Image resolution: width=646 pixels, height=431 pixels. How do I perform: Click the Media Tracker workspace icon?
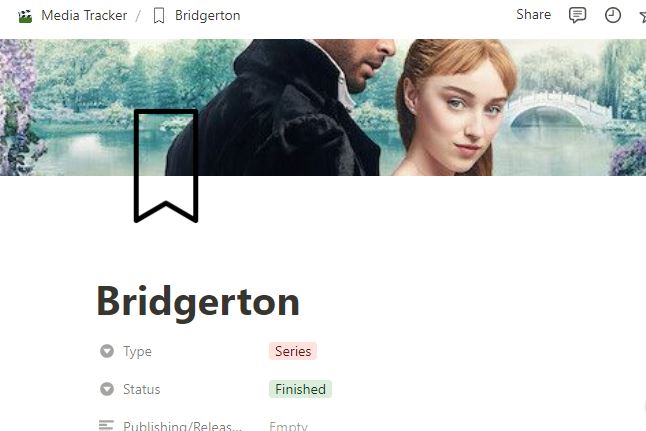(x=25, y=16)
